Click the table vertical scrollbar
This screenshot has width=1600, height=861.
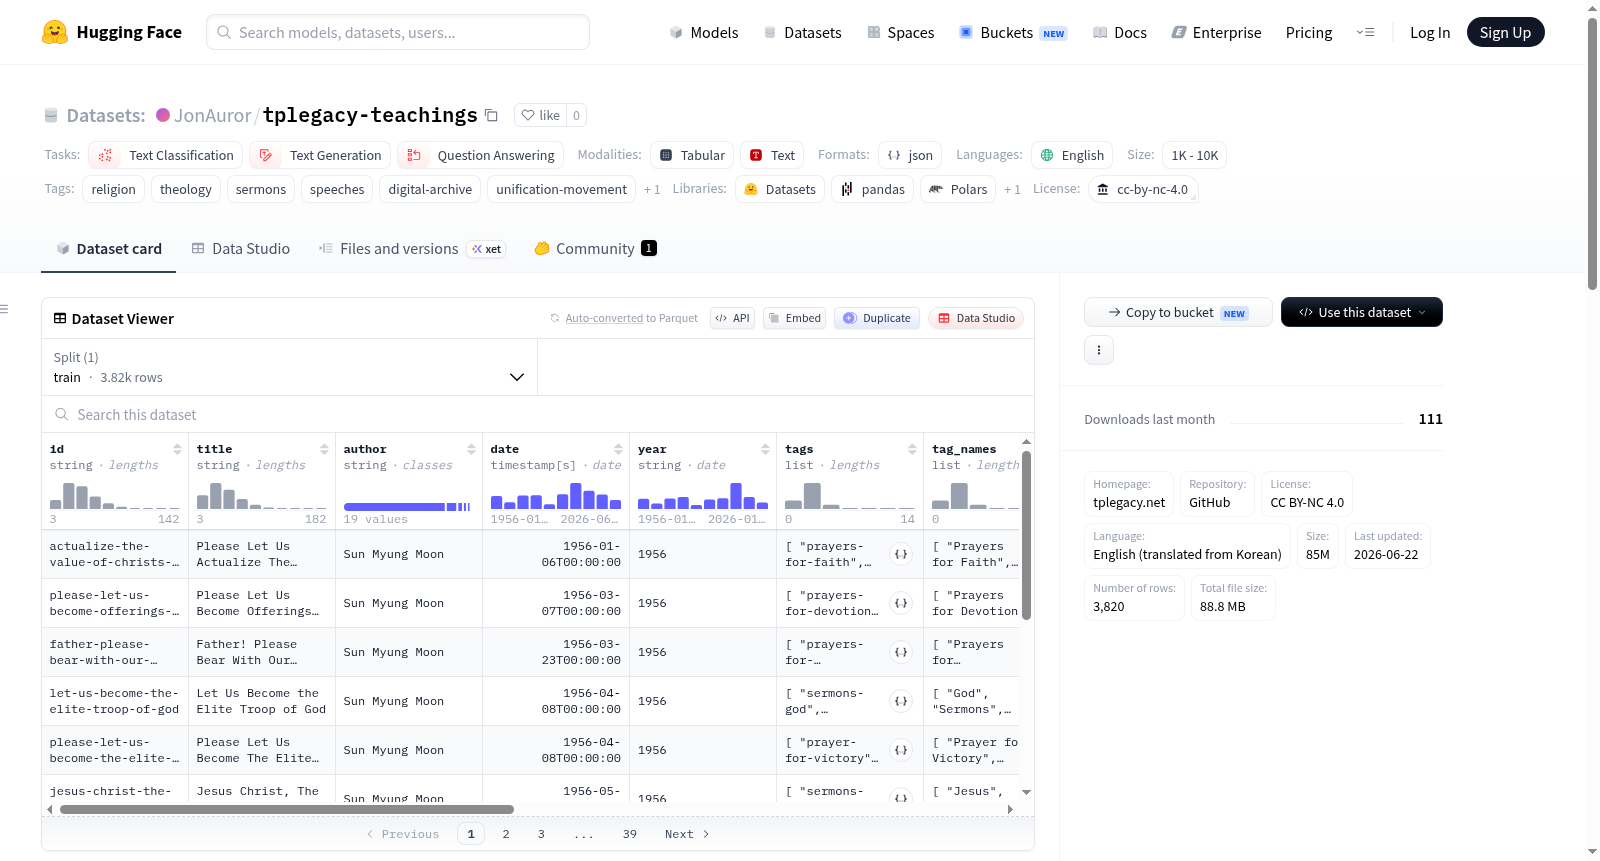(x=1026, y=535)
